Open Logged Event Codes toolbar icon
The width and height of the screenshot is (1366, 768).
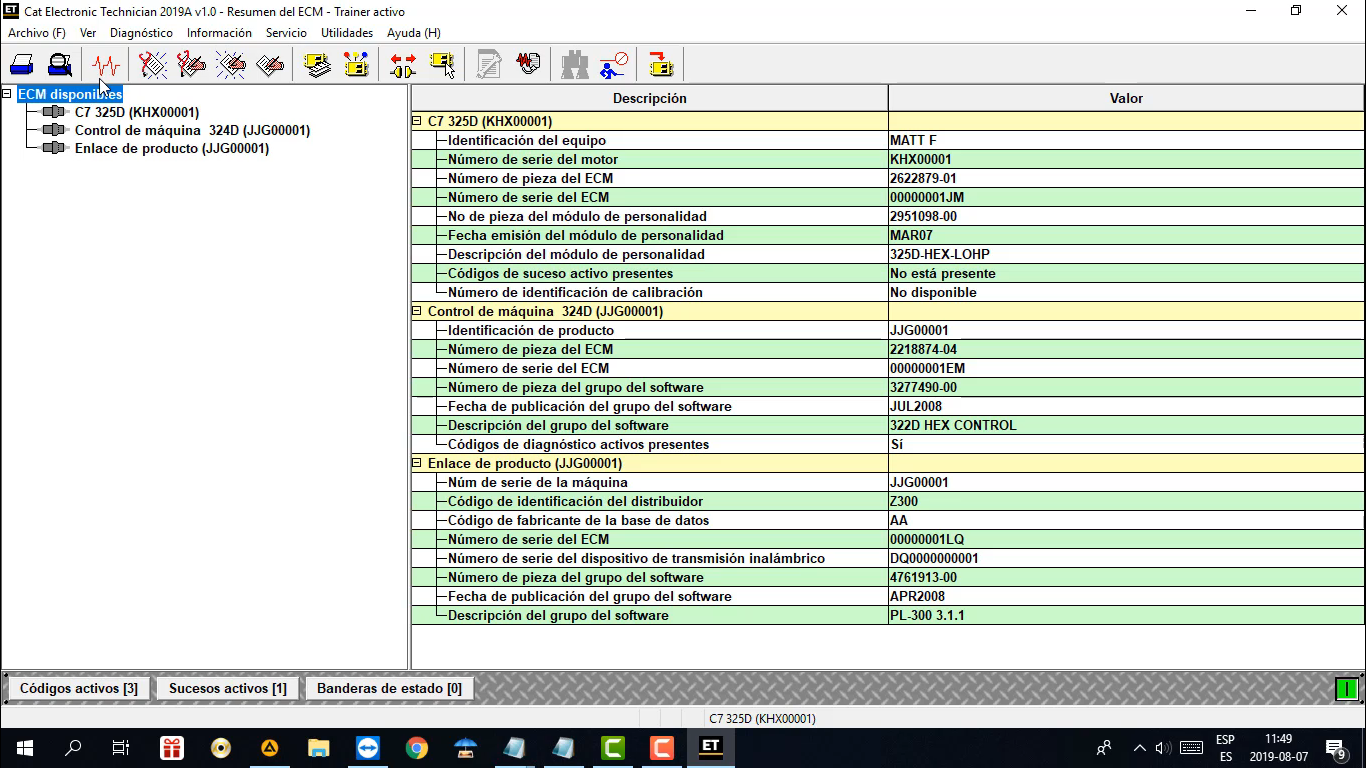270,65
